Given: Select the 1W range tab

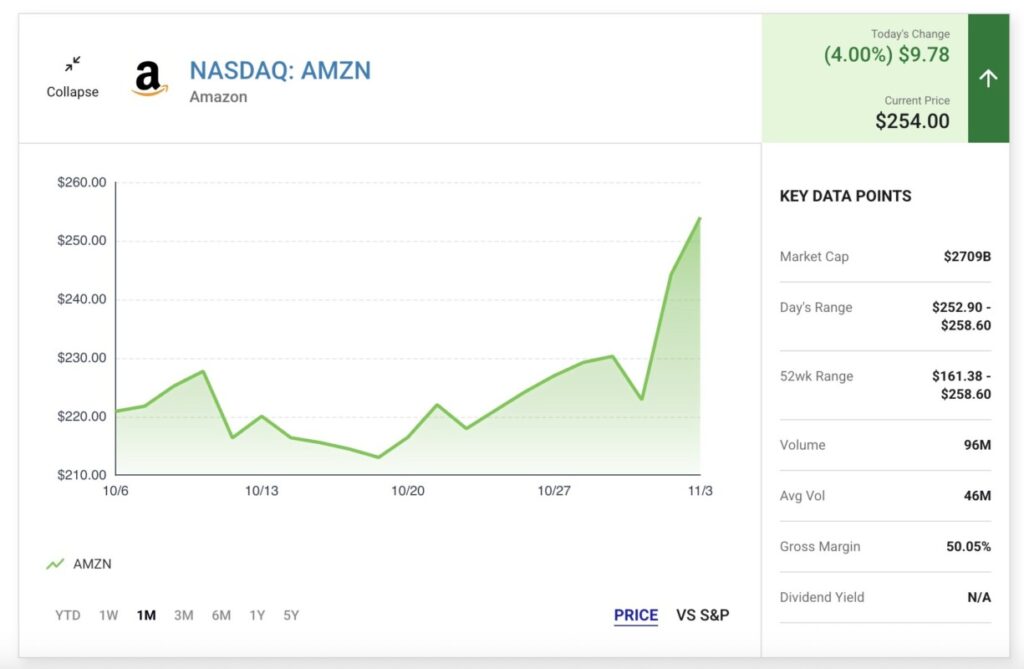Looking at the screenshot, I should pyautogui.click(x=110, y=615).
